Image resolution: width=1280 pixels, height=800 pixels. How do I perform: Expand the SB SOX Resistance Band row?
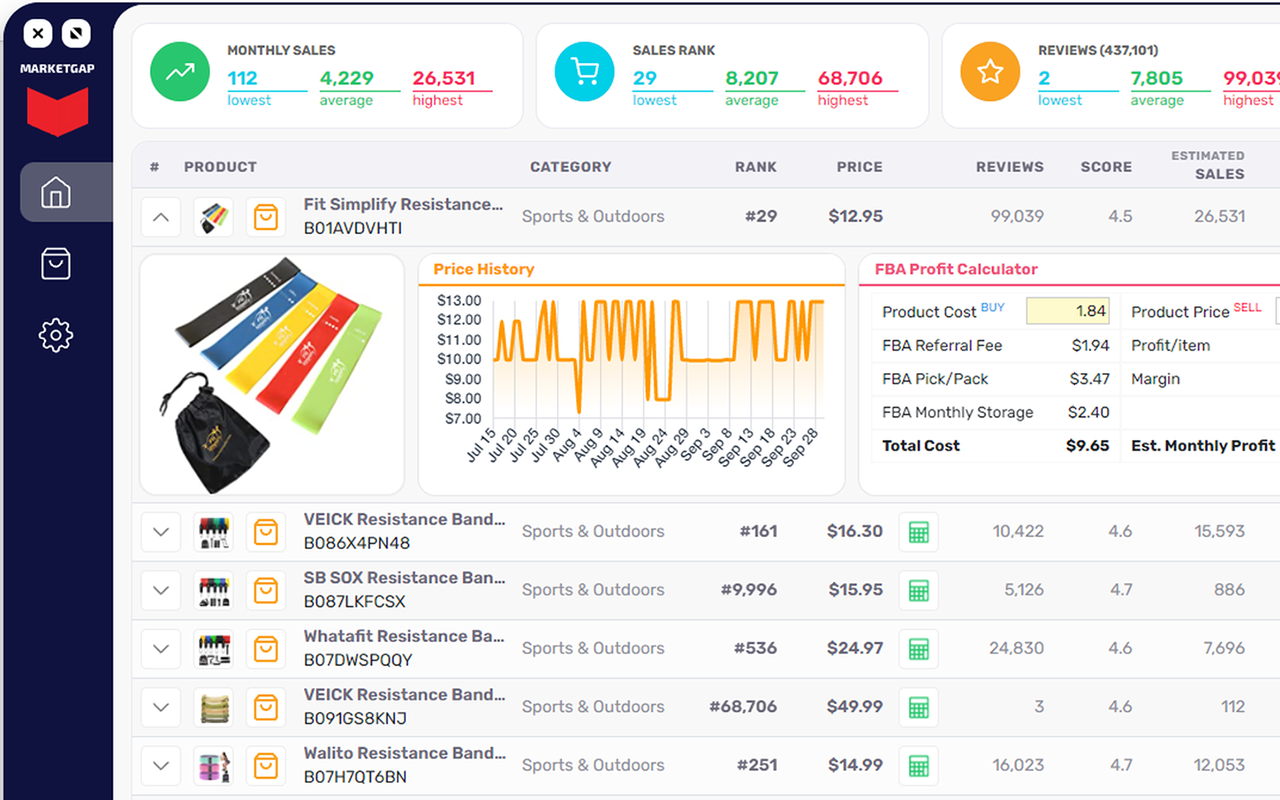160,590
